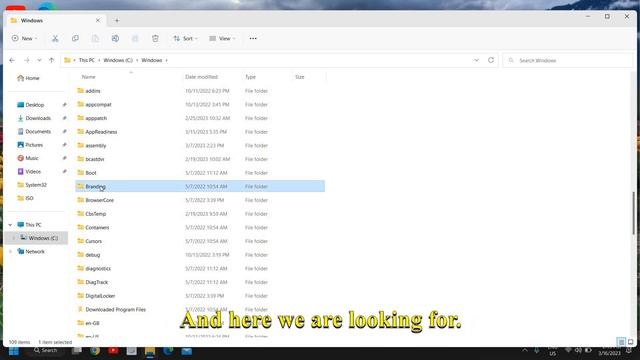Sort by the Name column header
Image resolution: width=640 pixels, height=360 pixels.
pos(89,77)
